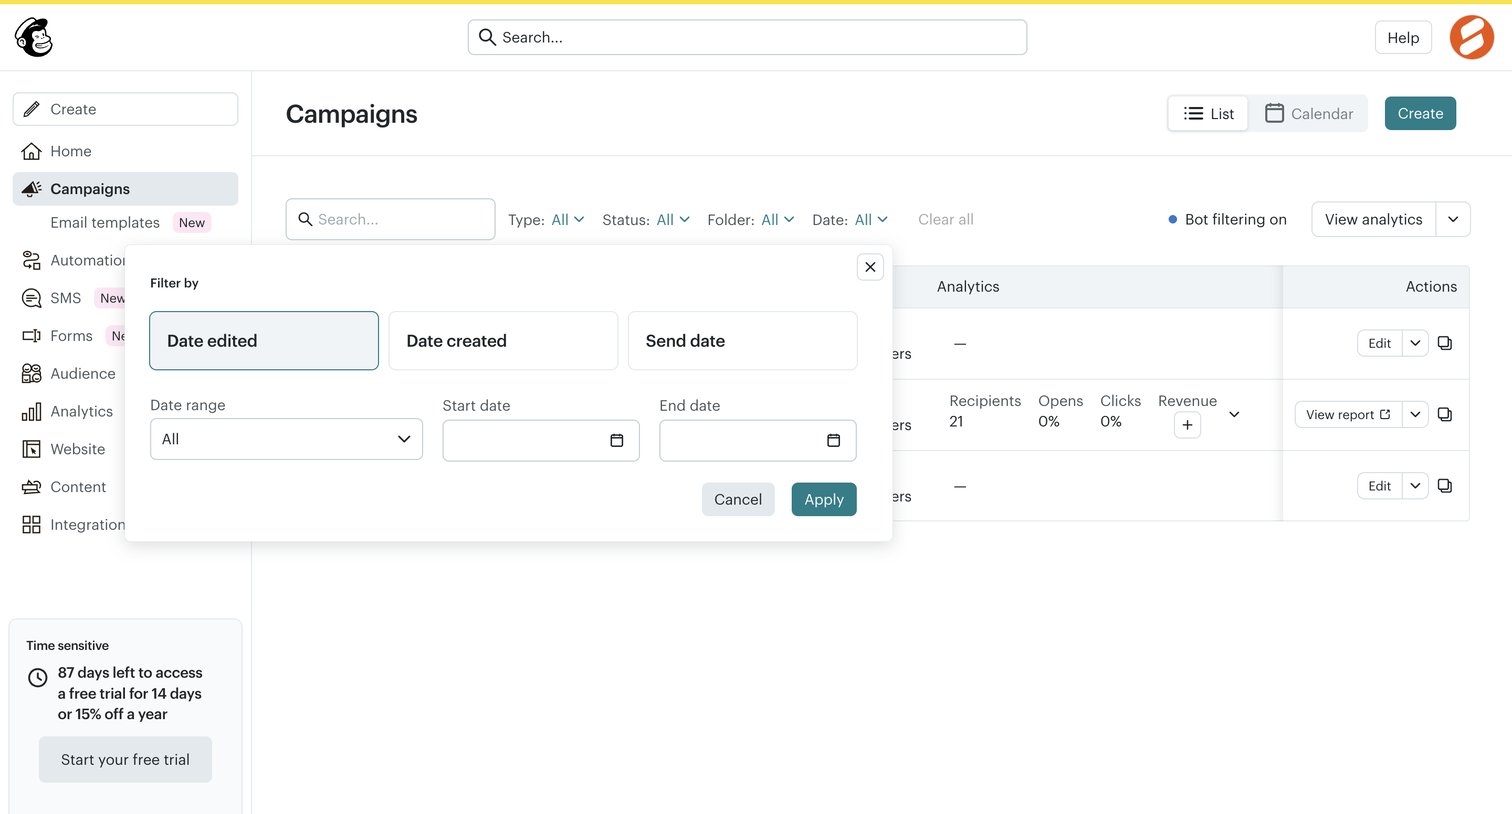
Task: Click the Integrations grid icon
Action: pyautogui.click(x=32, y=525)
